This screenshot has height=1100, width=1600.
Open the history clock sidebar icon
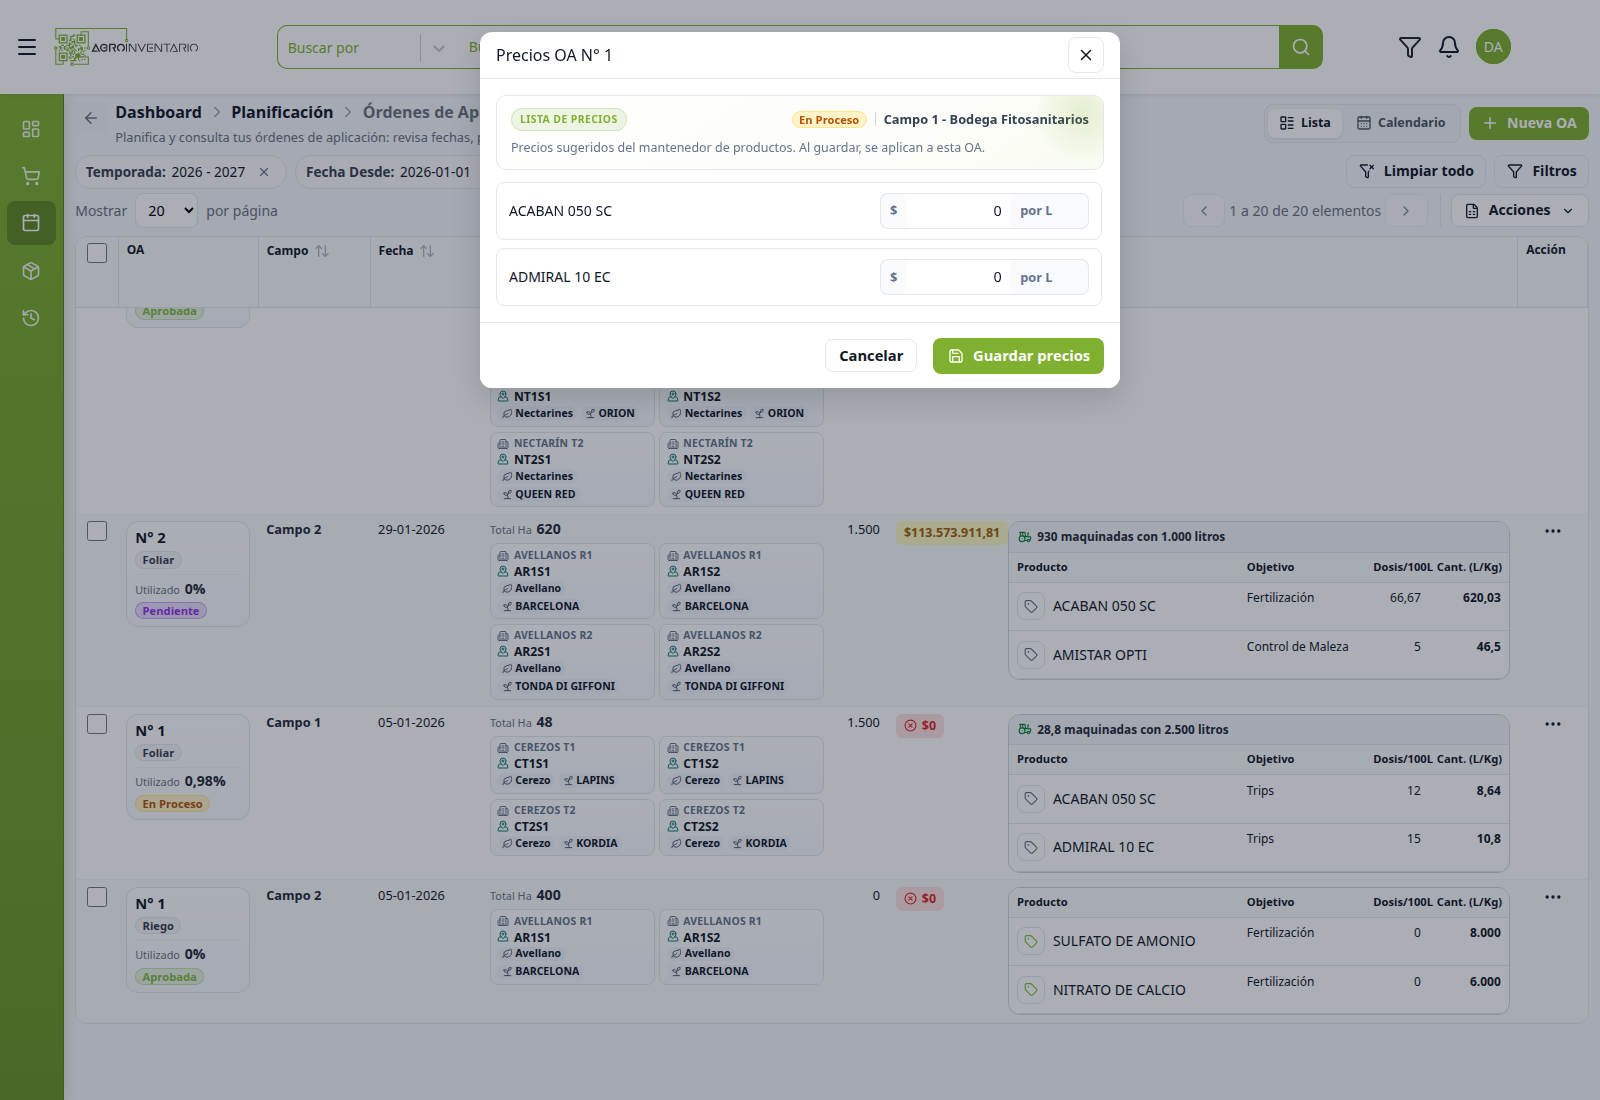[31, 318]
